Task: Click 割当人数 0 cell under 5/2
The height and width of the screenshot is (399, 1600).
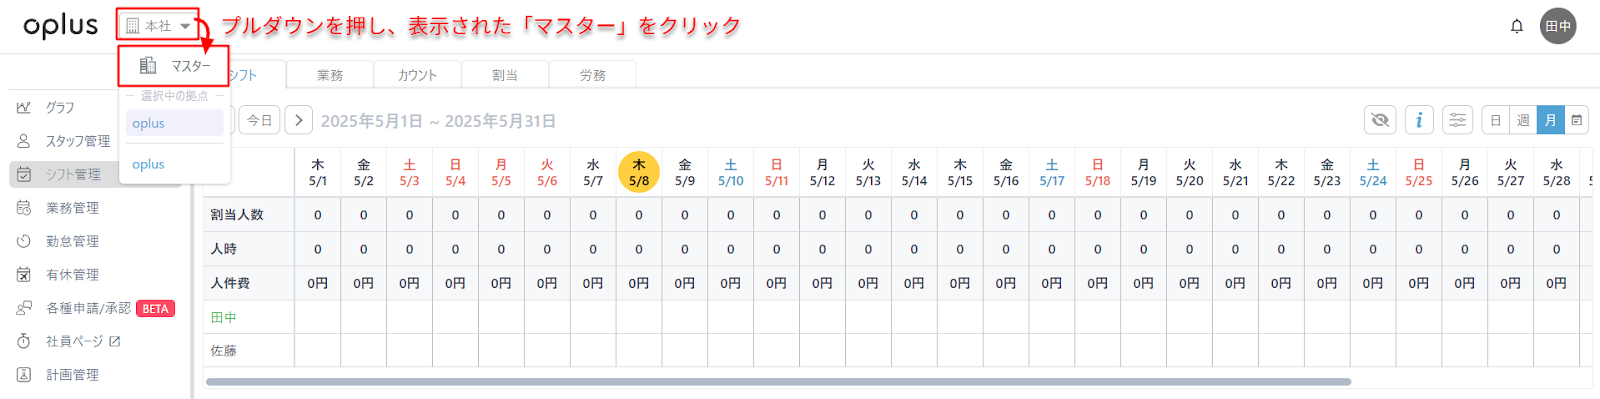Action: point(364,215)
